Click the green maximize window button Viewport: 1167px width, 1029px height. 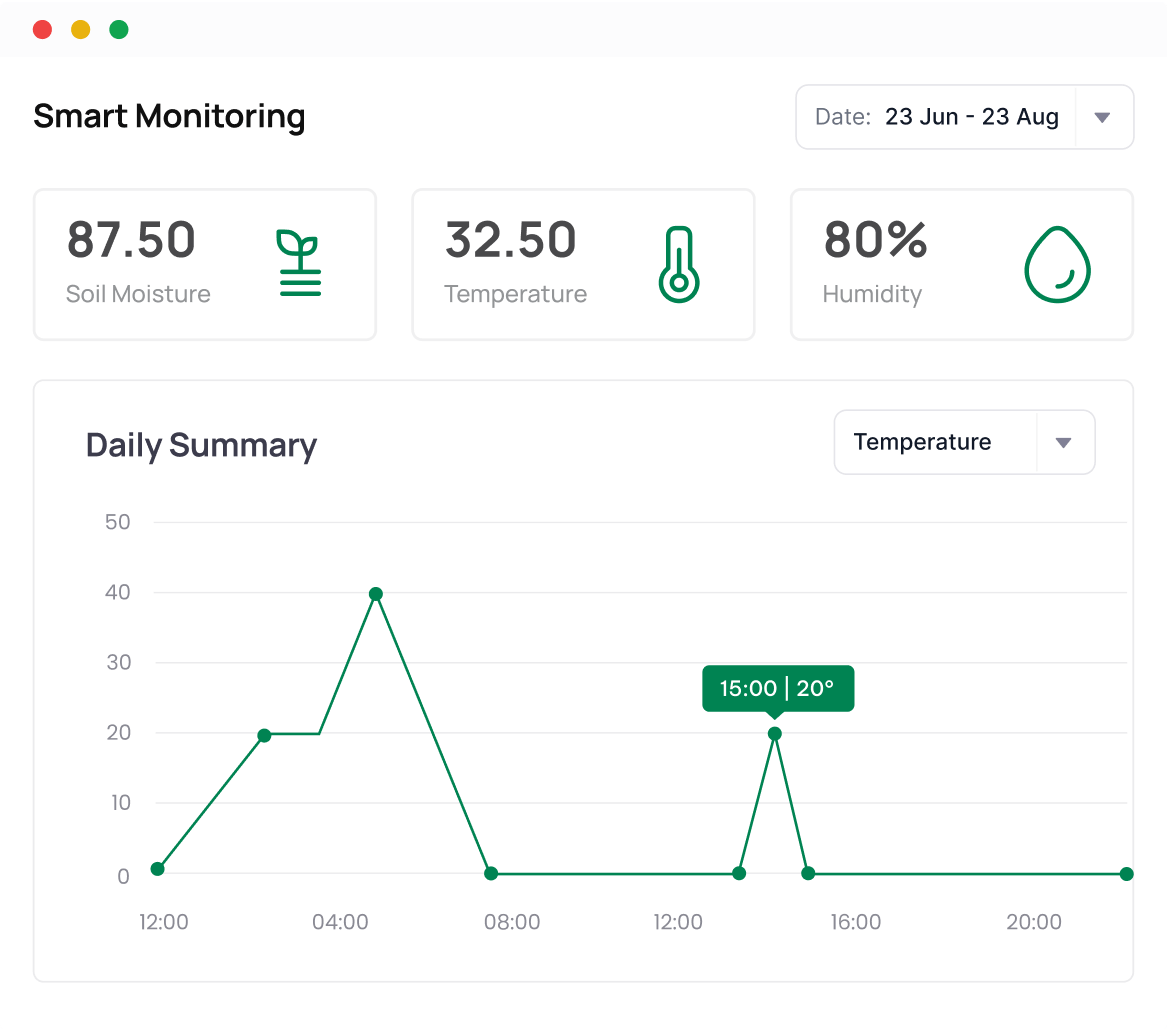(x=119, y=29)
